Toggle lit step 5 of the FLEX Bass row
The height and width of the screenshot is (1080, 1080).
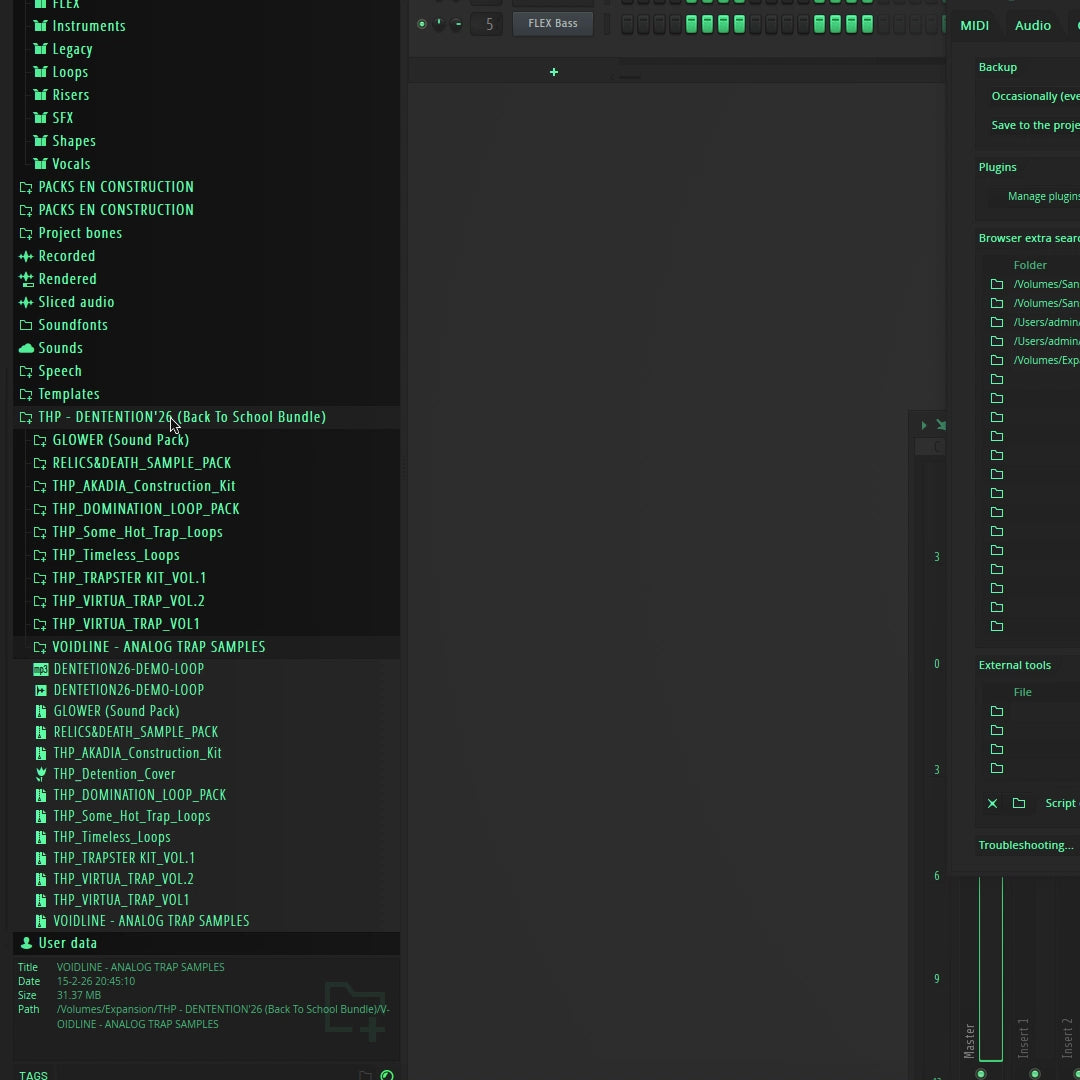691,24
